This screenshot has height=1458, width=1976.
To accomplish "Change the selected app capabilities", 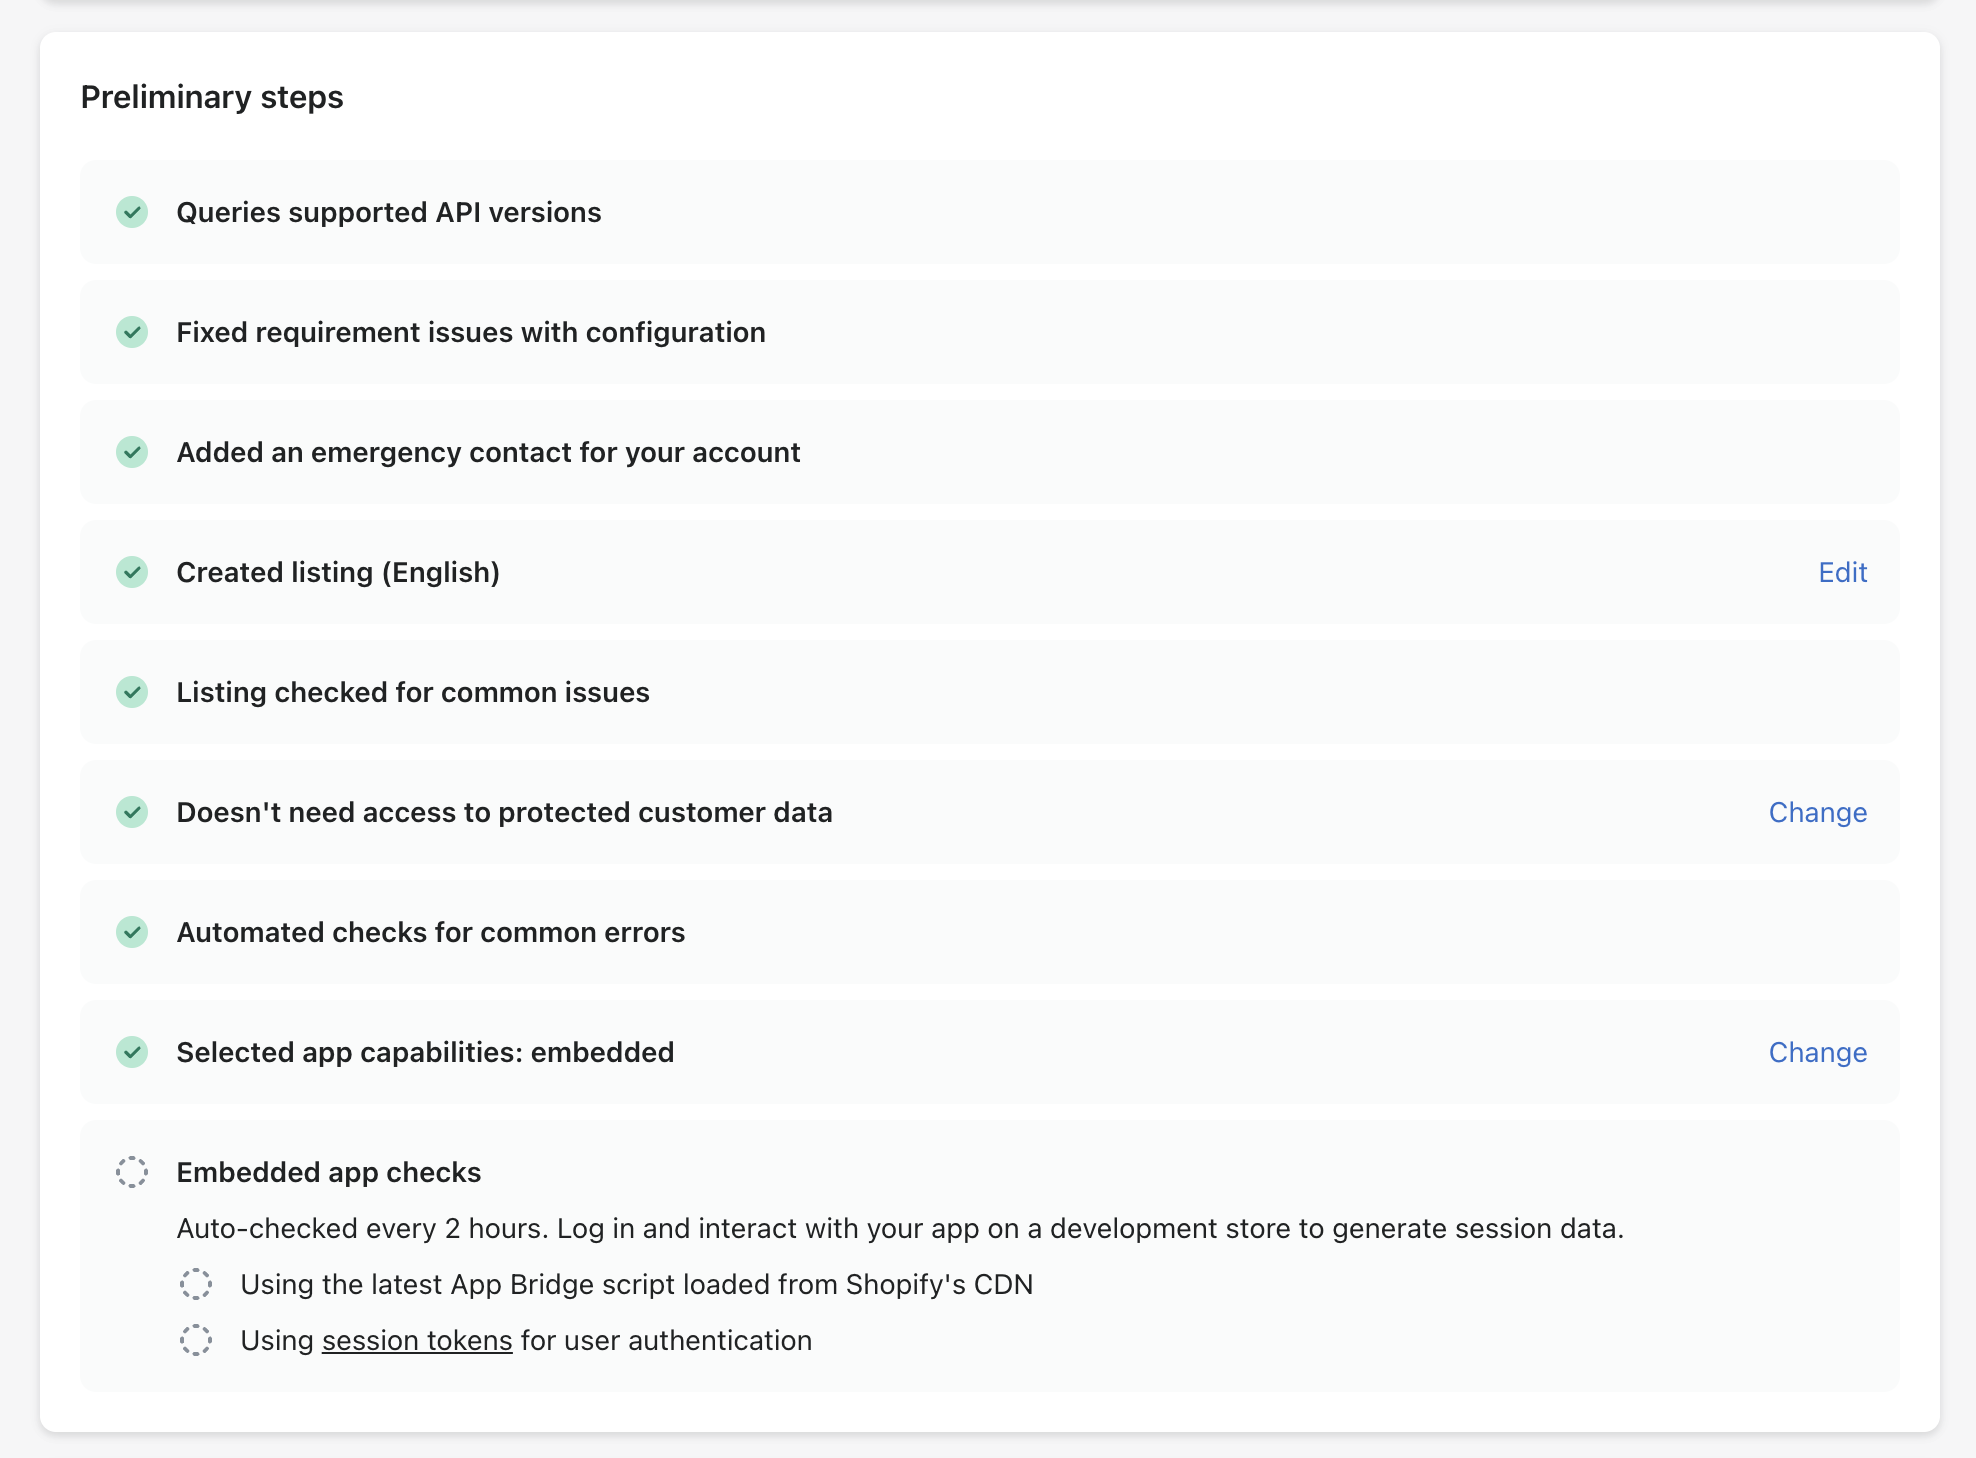I will pyautogui.click(x=1817, y=1052).
